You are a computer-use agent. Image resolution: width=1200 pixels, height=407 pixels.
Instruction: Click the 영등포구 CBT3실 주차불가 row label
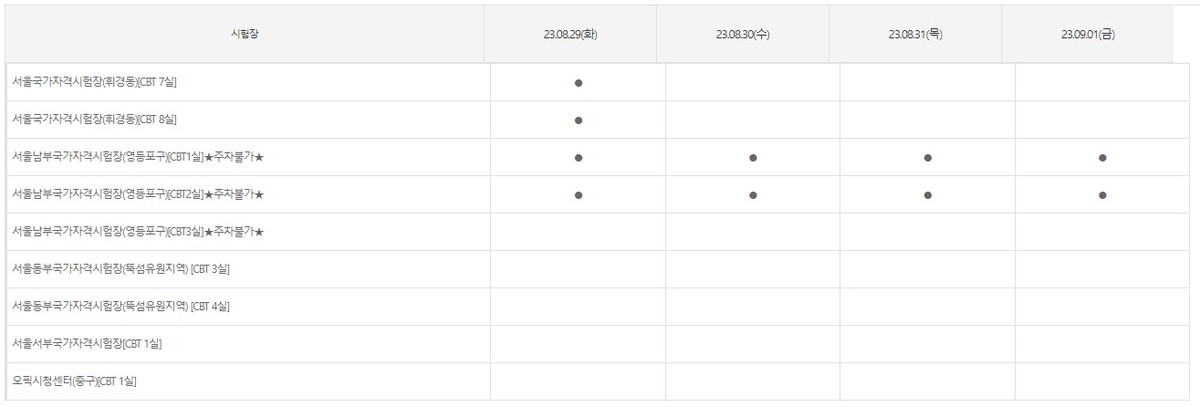click(x=137, y=232)
